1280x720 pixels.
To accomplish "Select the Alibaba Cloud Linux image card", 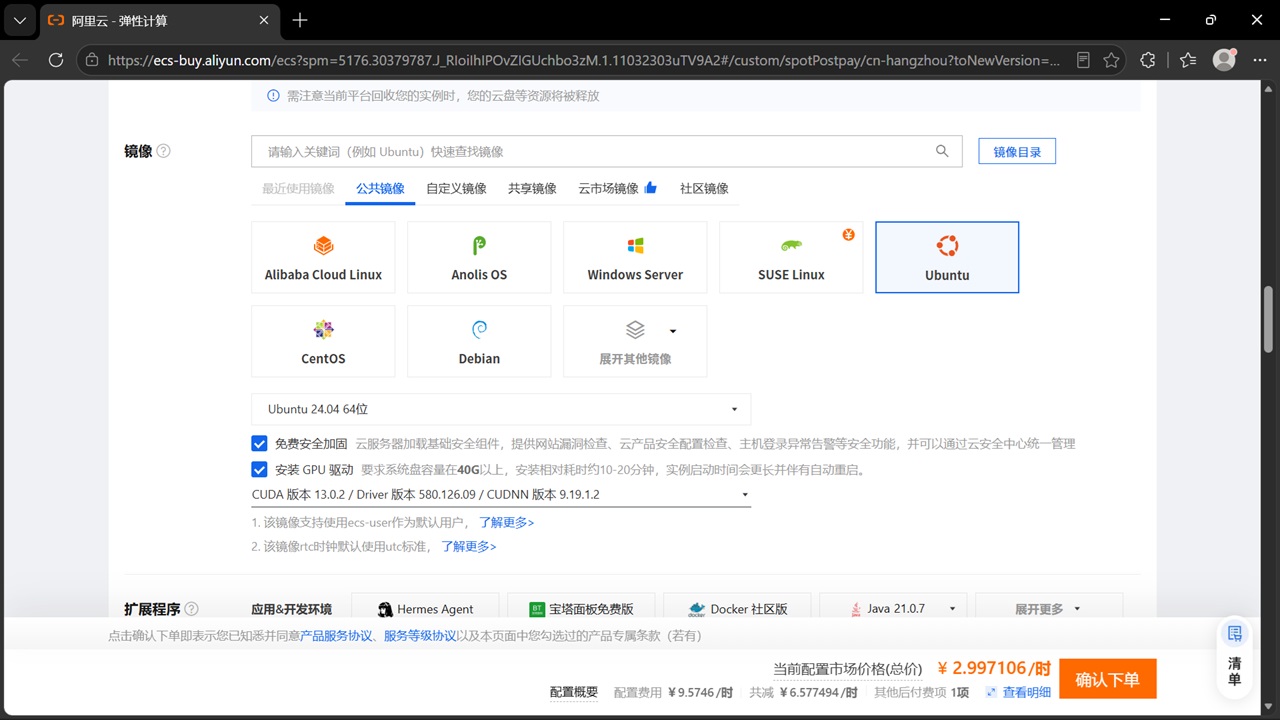I will point(323,257).
